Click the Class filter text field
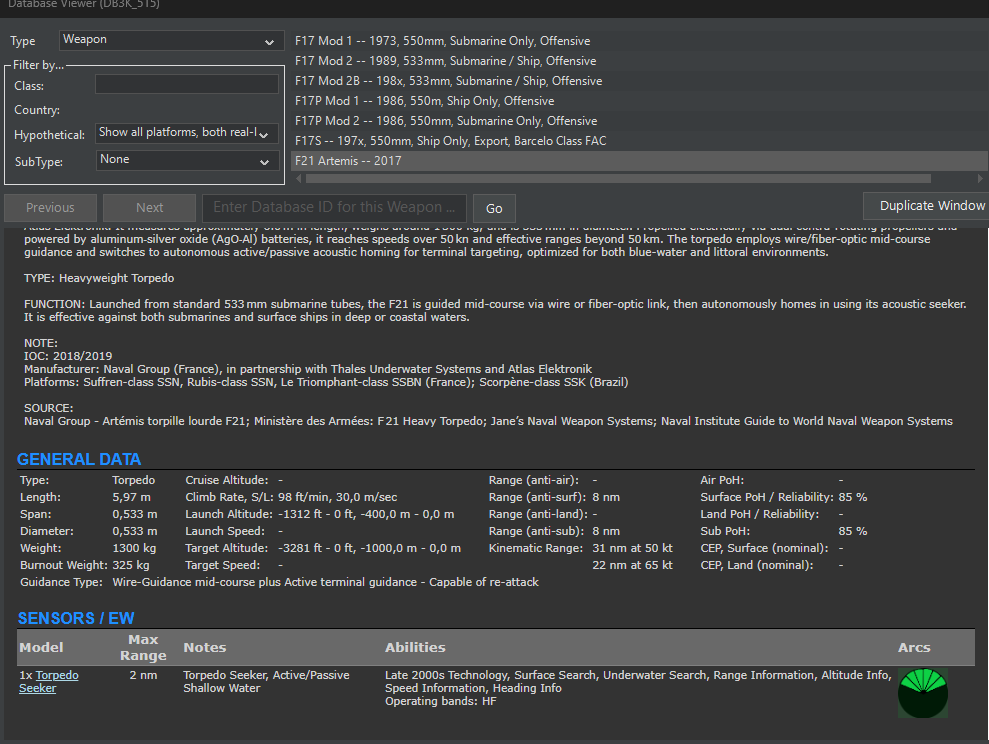 point(186,85)
